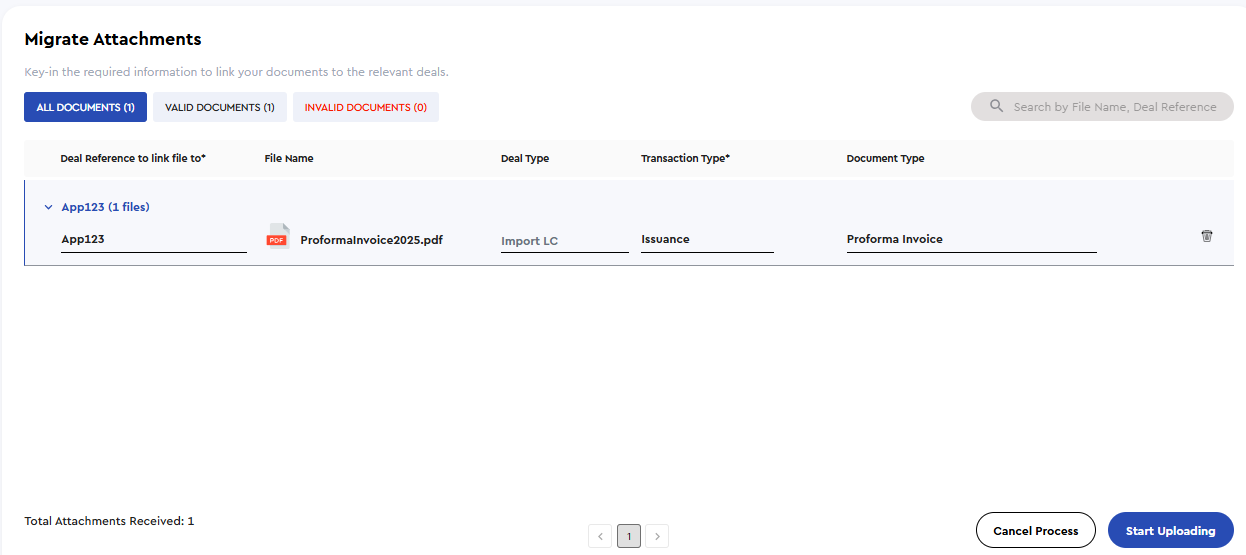This screenshot has width=1246, height=555.
Task: Go to previous page with left arrow
Action: (600, 536)
